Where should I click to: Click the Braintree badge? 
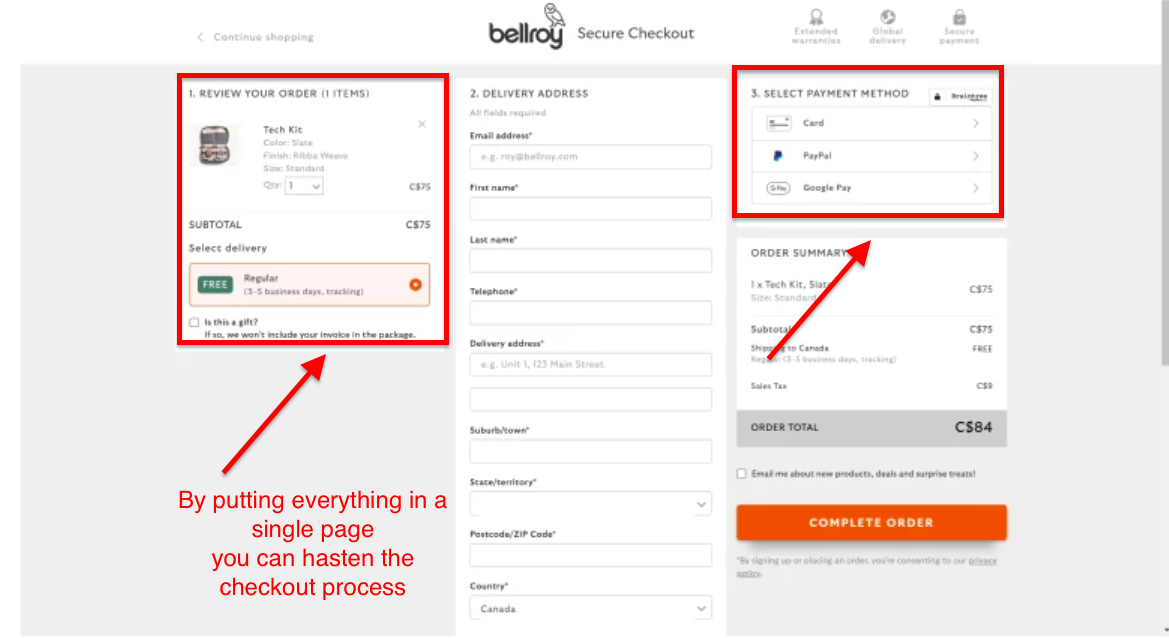coord(961,93)
